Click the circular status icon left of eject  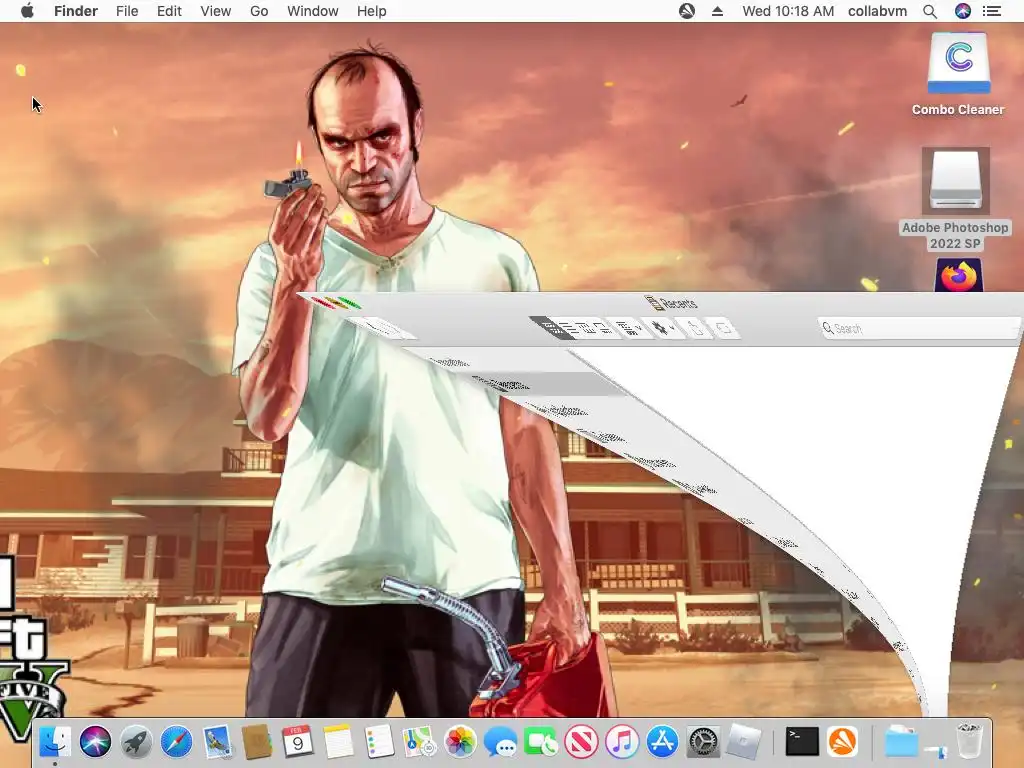[x=686, y=10]
